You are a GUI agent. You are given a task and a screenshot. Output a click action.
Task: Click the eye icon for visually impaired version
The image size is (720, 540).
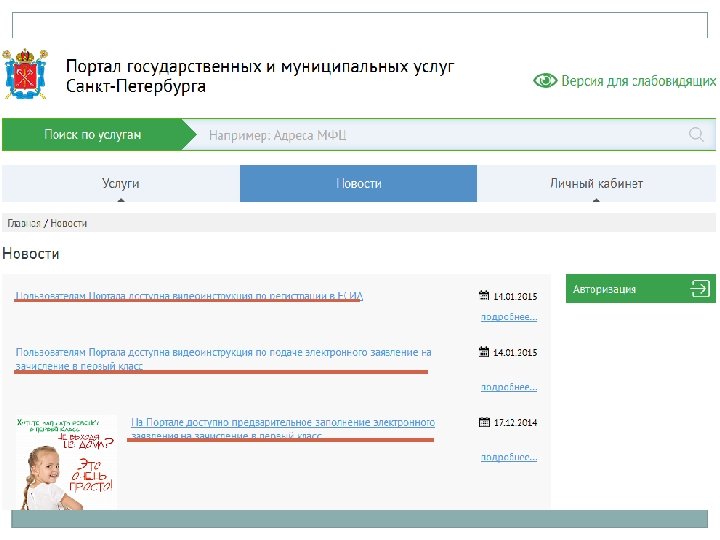point(545,80)
